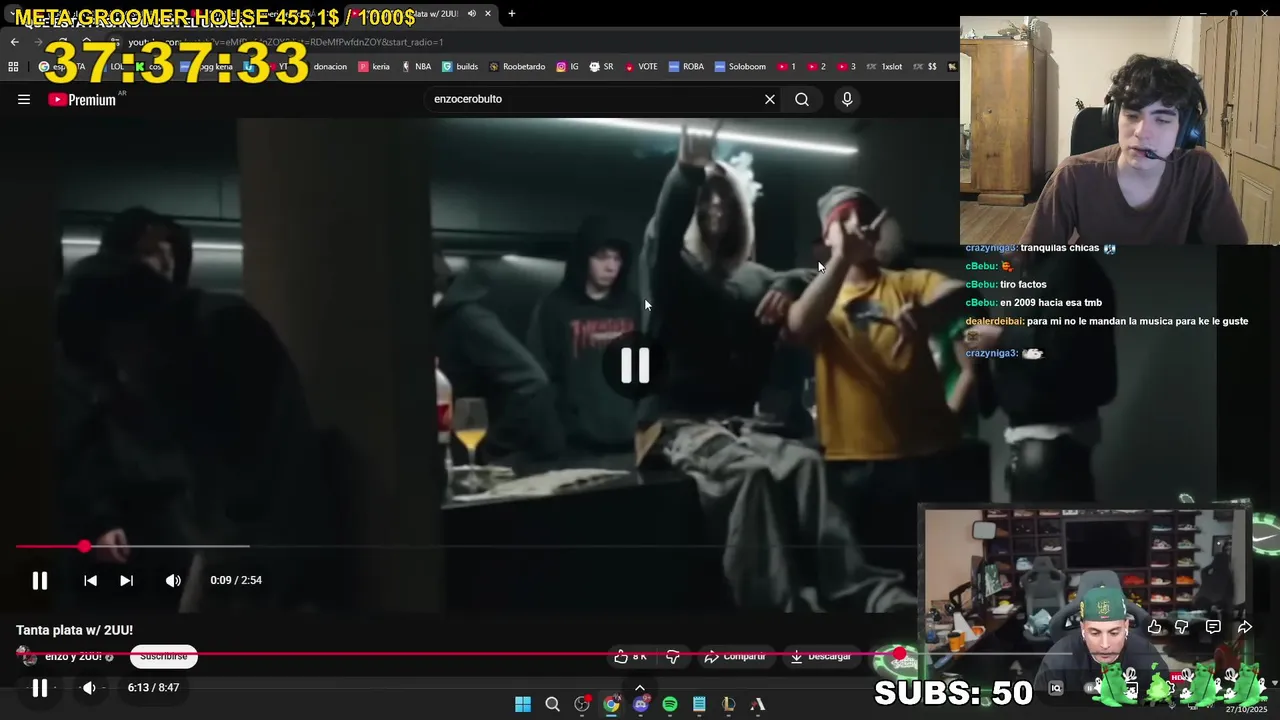Open the Roobetardo bookmark

[x=517, y=67]
